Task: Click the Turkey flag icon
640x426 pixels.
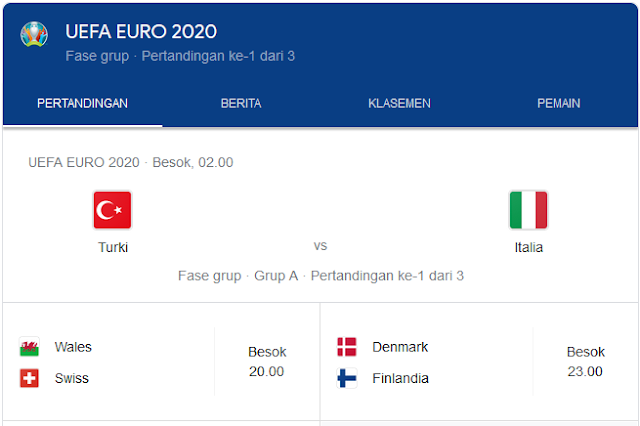Action: pos(112,210)
